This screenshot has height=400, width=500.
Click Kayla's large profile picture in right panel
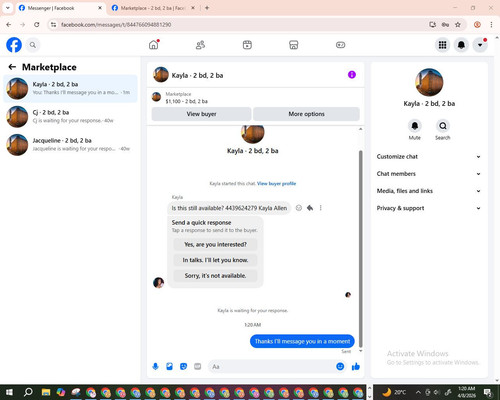429,82
